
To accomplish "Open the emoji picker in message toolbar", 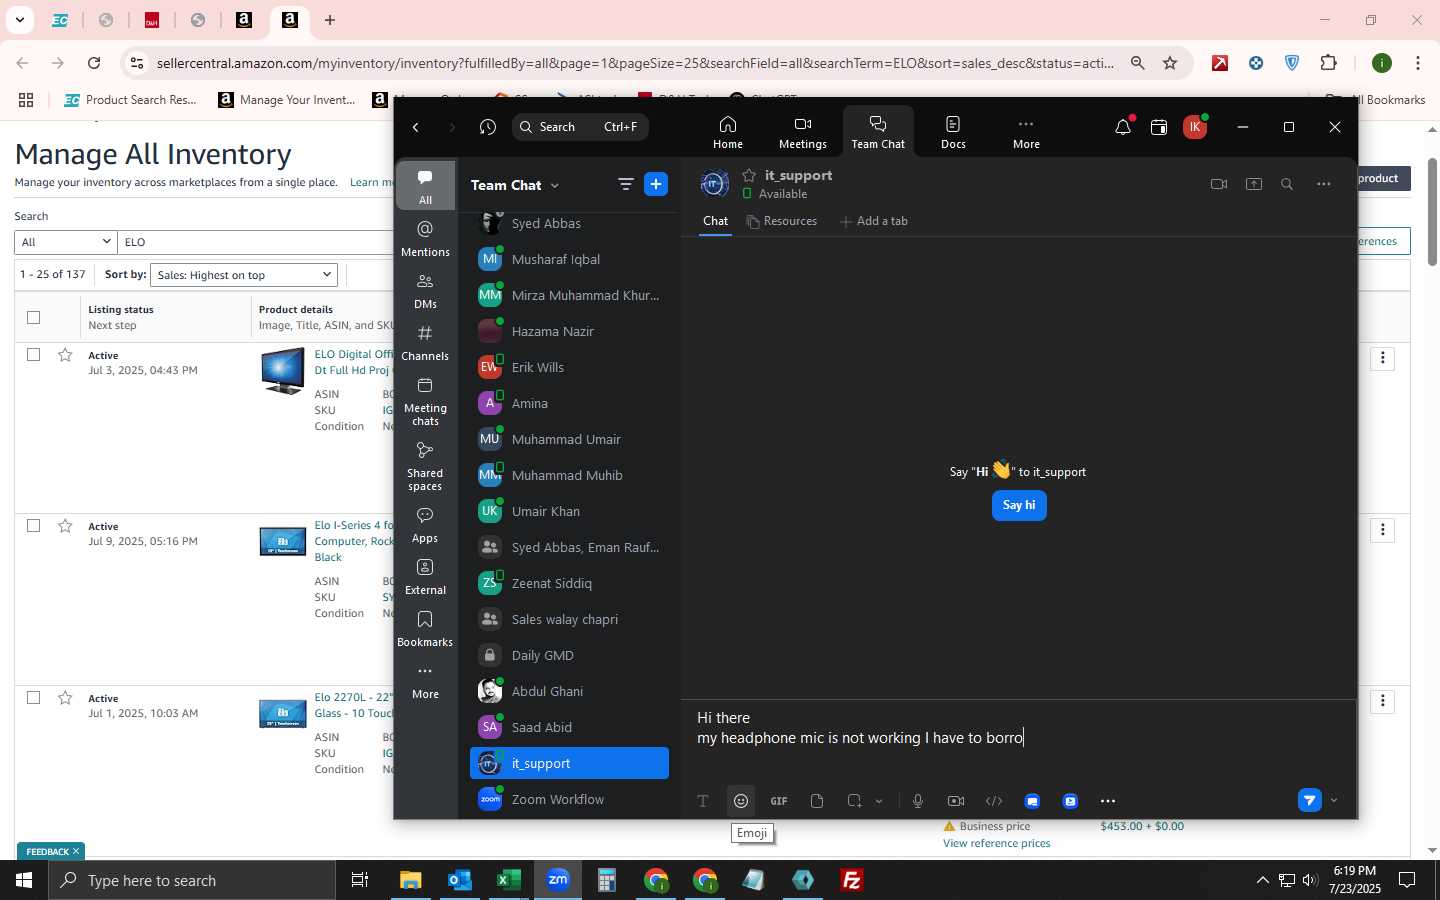I will tap(741, 800).
